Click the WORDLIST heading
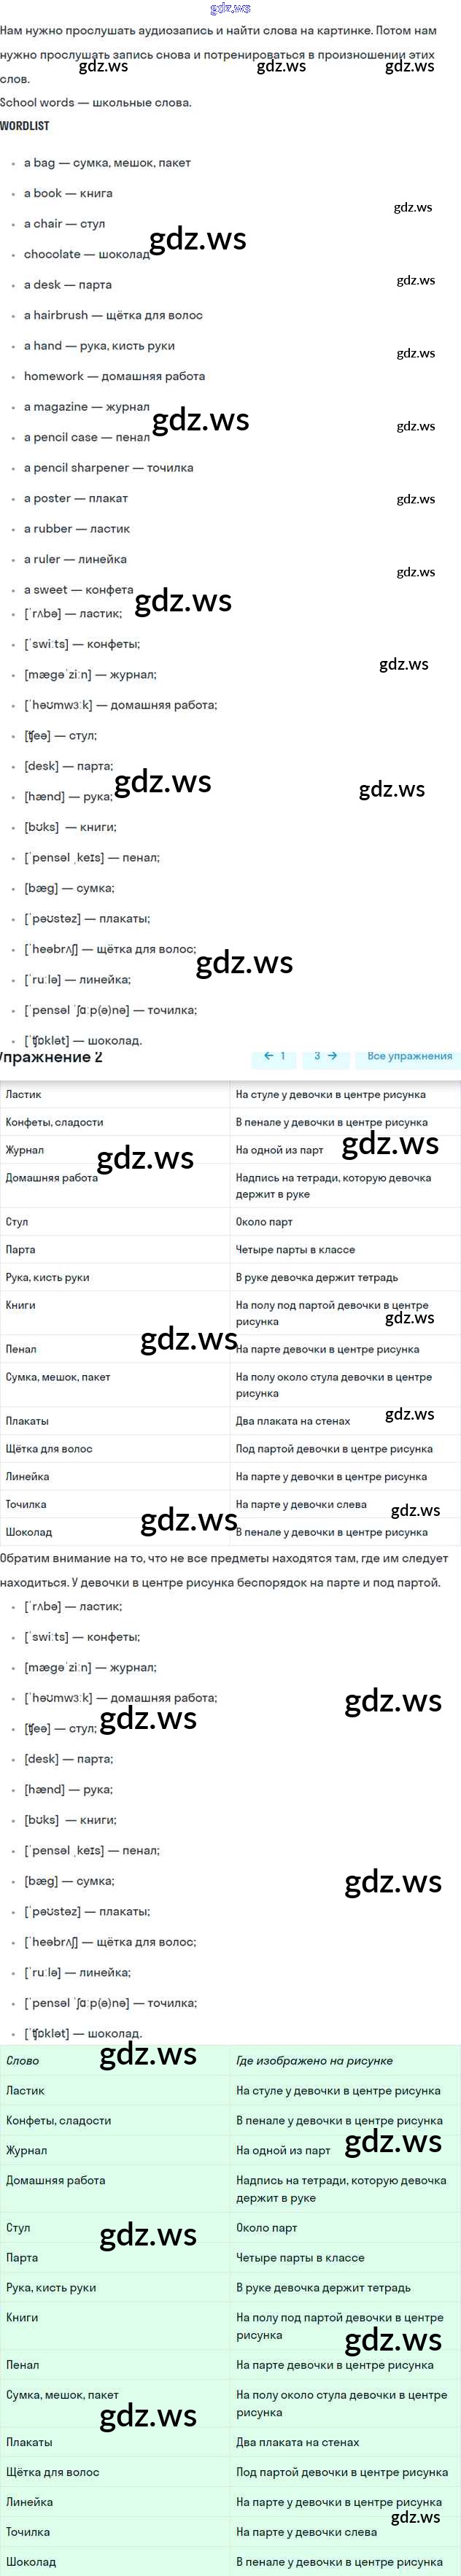This screenshot has height=2576, width=461. [x=25, y=126]
